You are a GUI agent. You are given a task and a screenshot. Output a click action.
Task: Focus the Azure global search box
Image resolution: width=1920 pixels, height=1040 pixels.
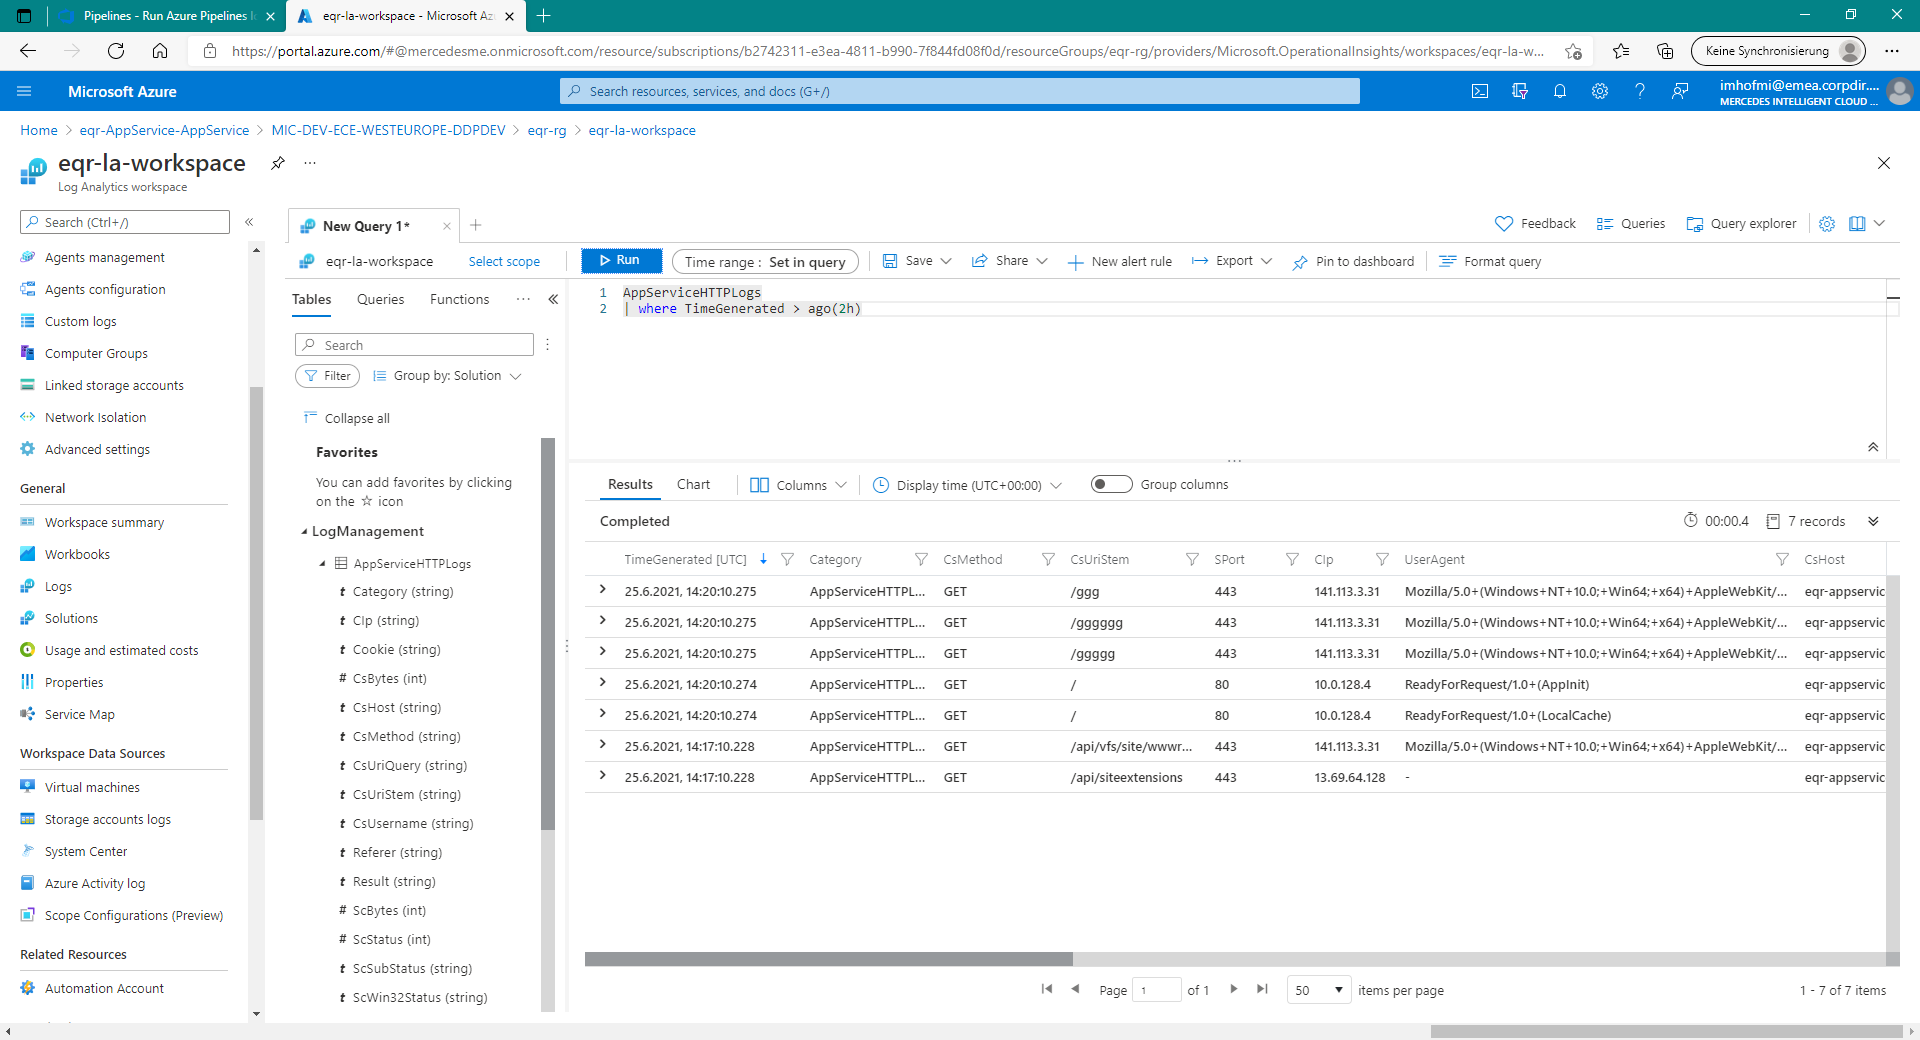point(960,91)
